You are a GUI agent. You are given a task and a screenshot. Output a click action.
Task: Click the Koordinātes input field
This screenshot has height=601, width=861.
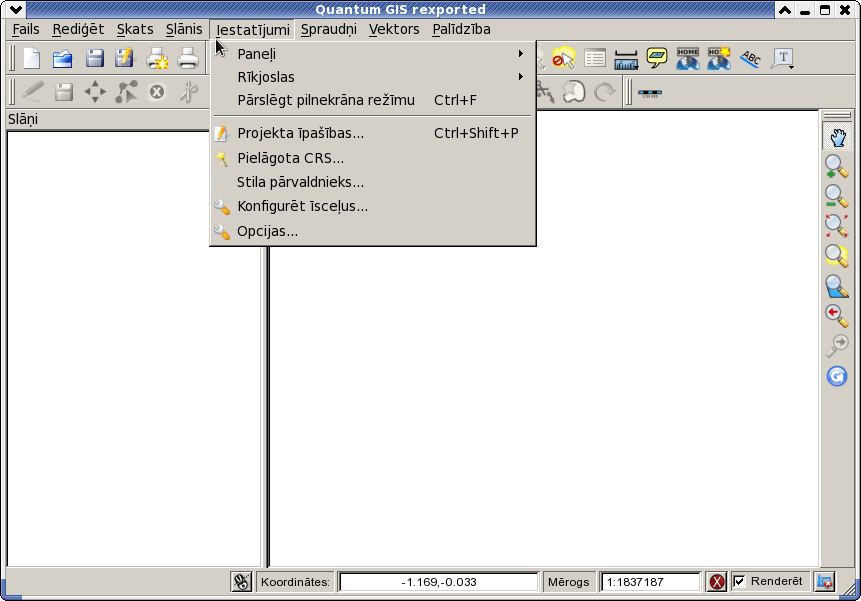tap(438, 582)
